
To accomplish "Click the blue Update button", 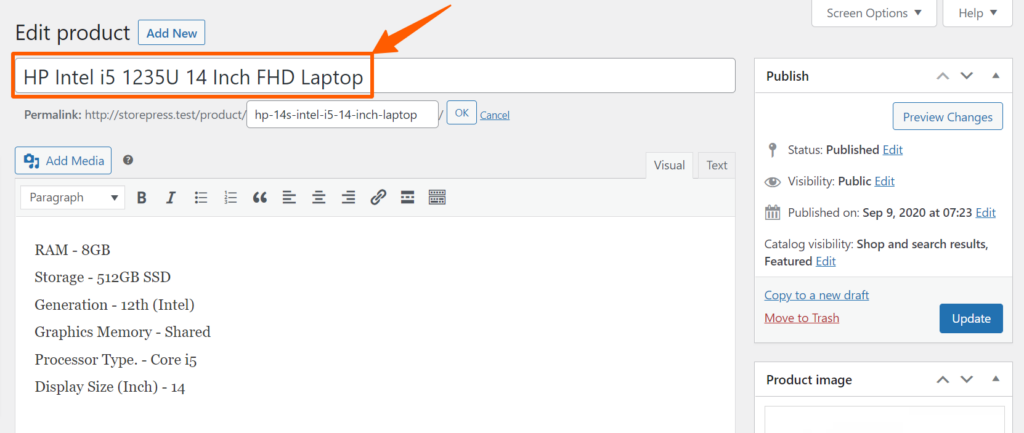I will (x=971, y=319).
